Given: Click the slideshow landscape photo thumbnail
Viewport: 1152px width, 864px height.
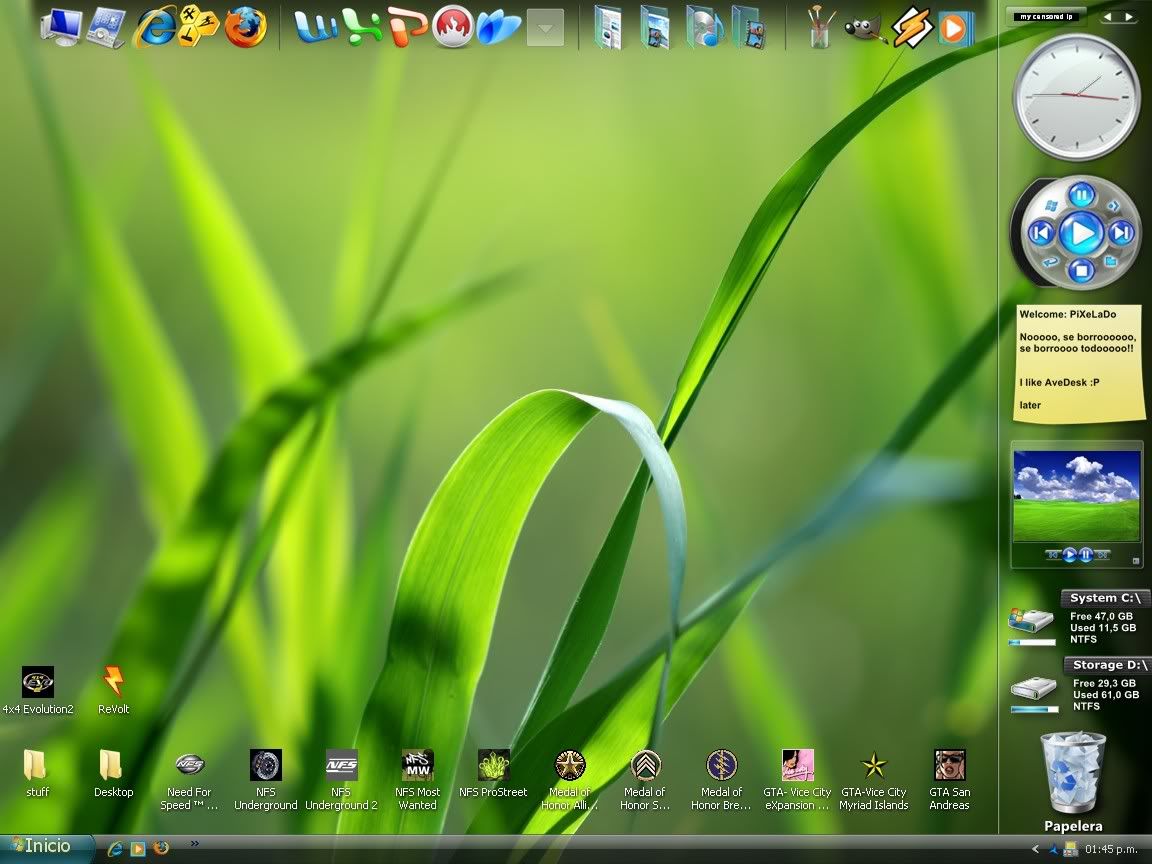Looking at the screenshot, I should click(1076, 495).
